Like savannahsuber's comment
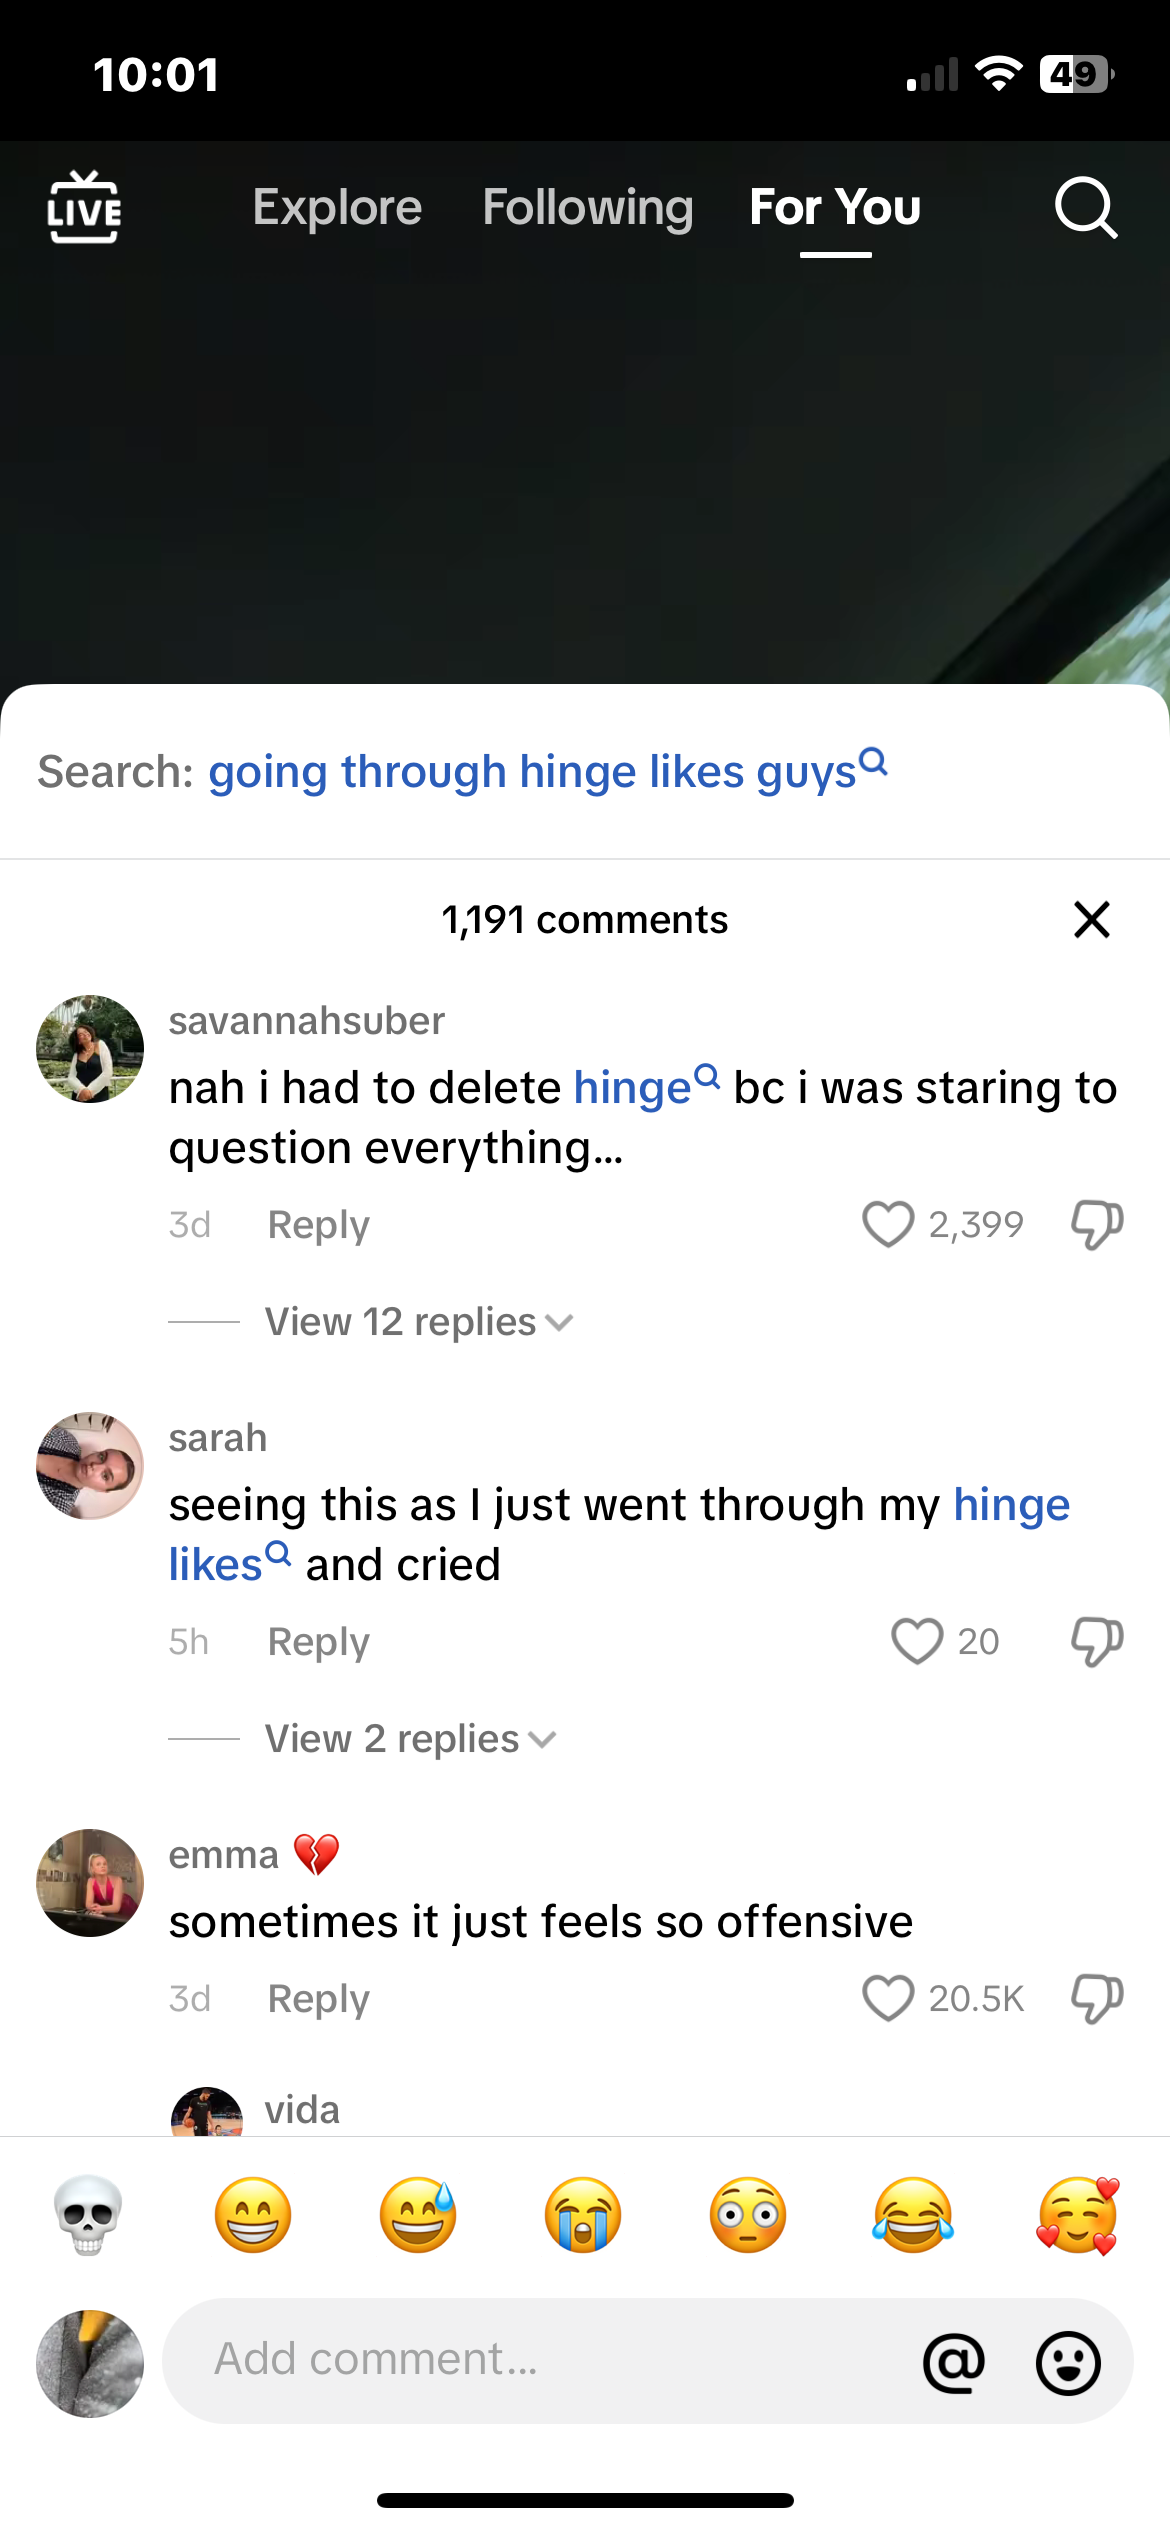 [x=888, y=1224]
